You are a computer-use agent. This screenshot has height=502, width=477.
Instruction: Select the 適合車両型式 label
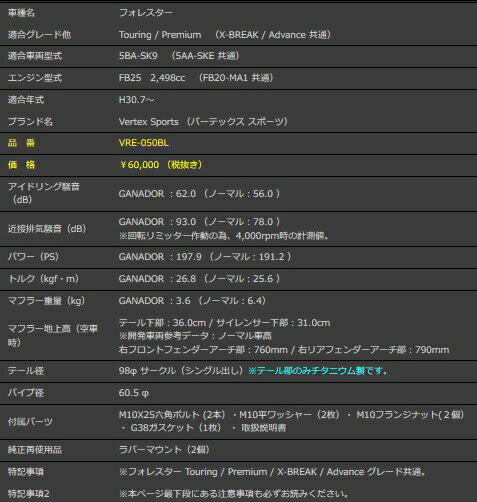[x=35, y=56]
